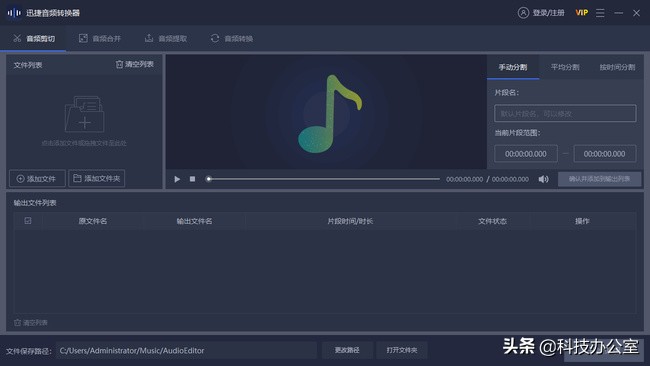Click the file save path field
This screenshot has height=366, width=650.
(x=186, y=351)
